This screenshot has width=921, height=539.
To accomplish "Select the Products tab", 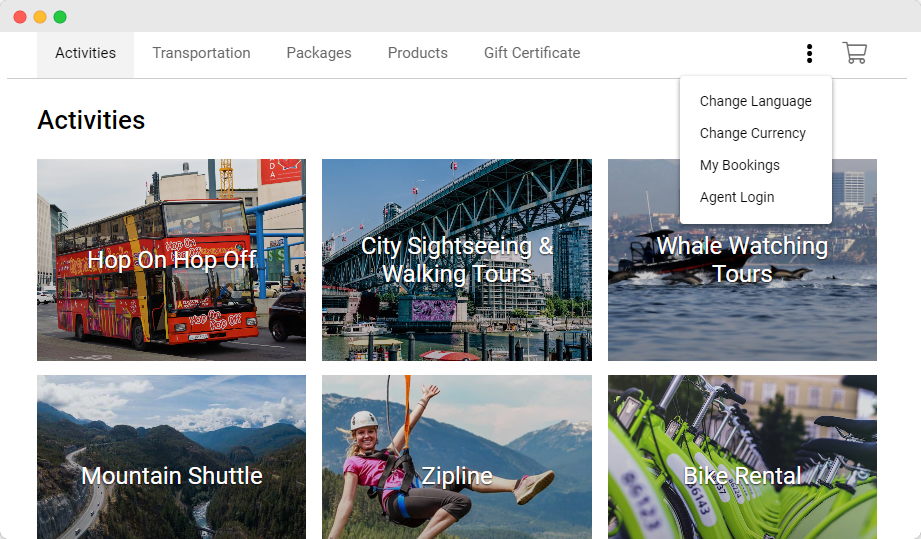I will (418, 54).
